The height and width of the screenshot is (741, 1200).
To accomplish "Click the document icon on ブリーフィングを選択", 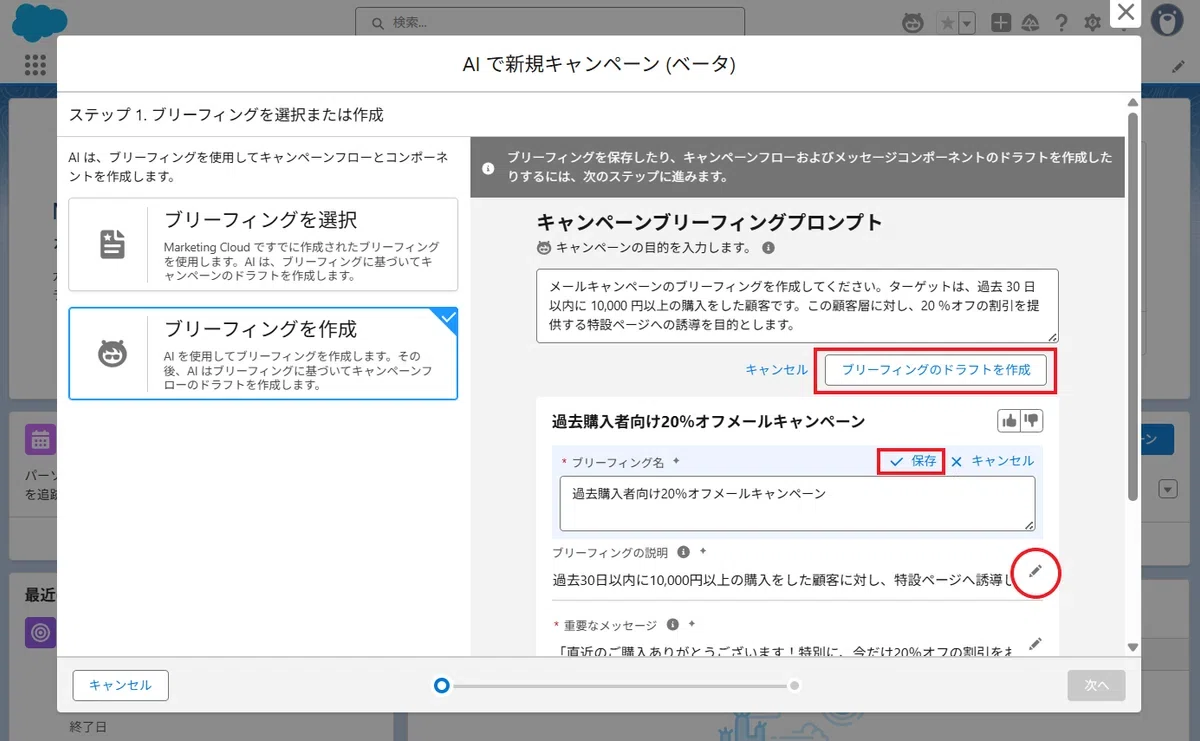I will coord(112,244).
